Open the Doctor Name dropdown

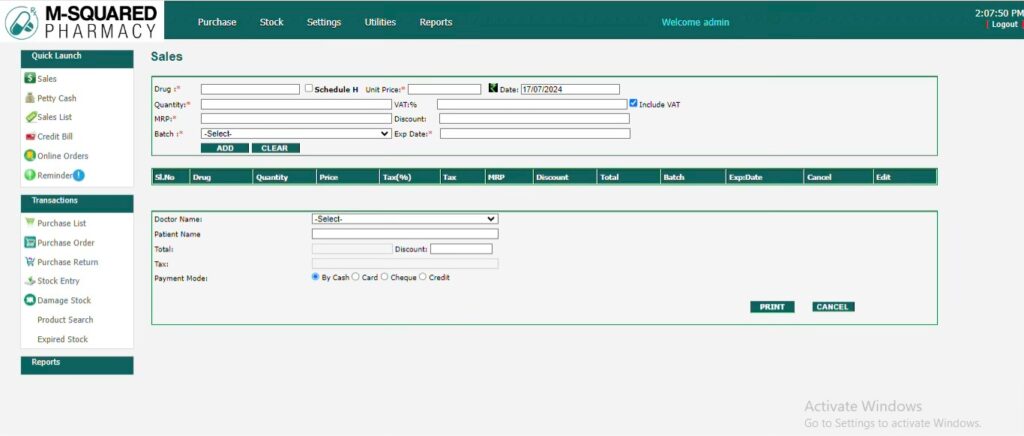point(405,218)
